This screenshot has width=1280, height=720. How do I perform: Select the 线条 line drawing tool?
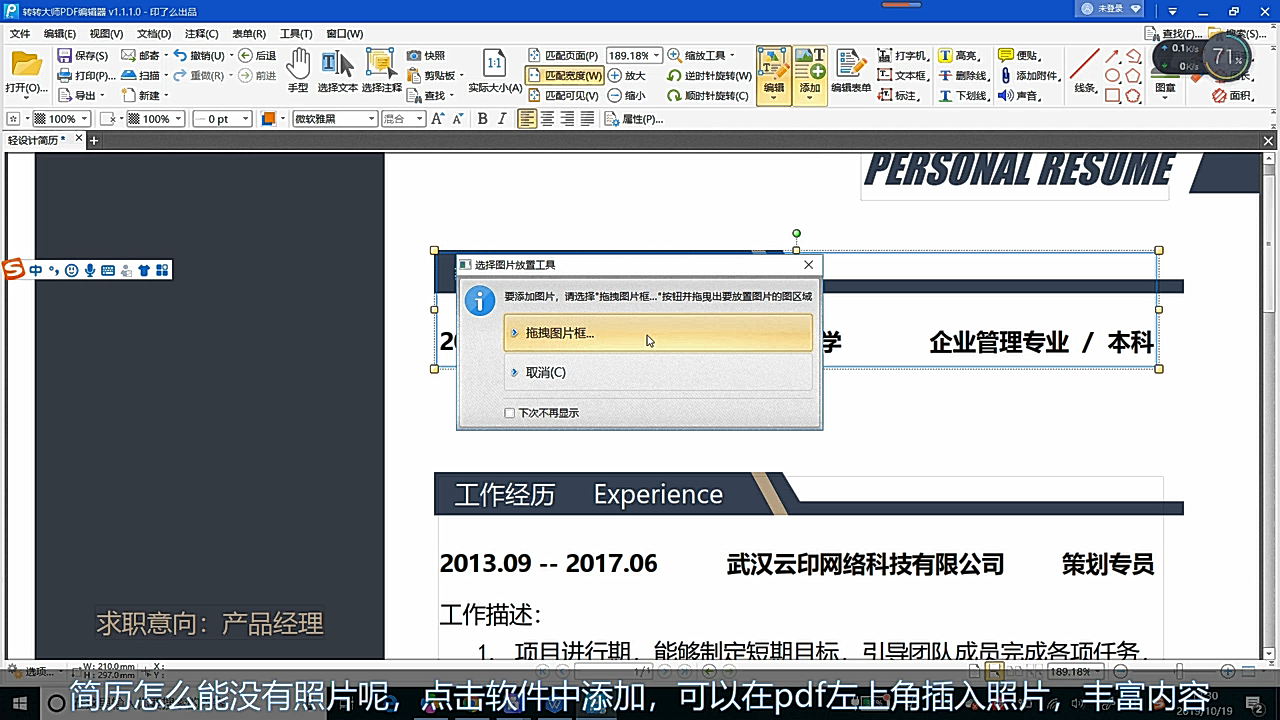coord(1085,71)
